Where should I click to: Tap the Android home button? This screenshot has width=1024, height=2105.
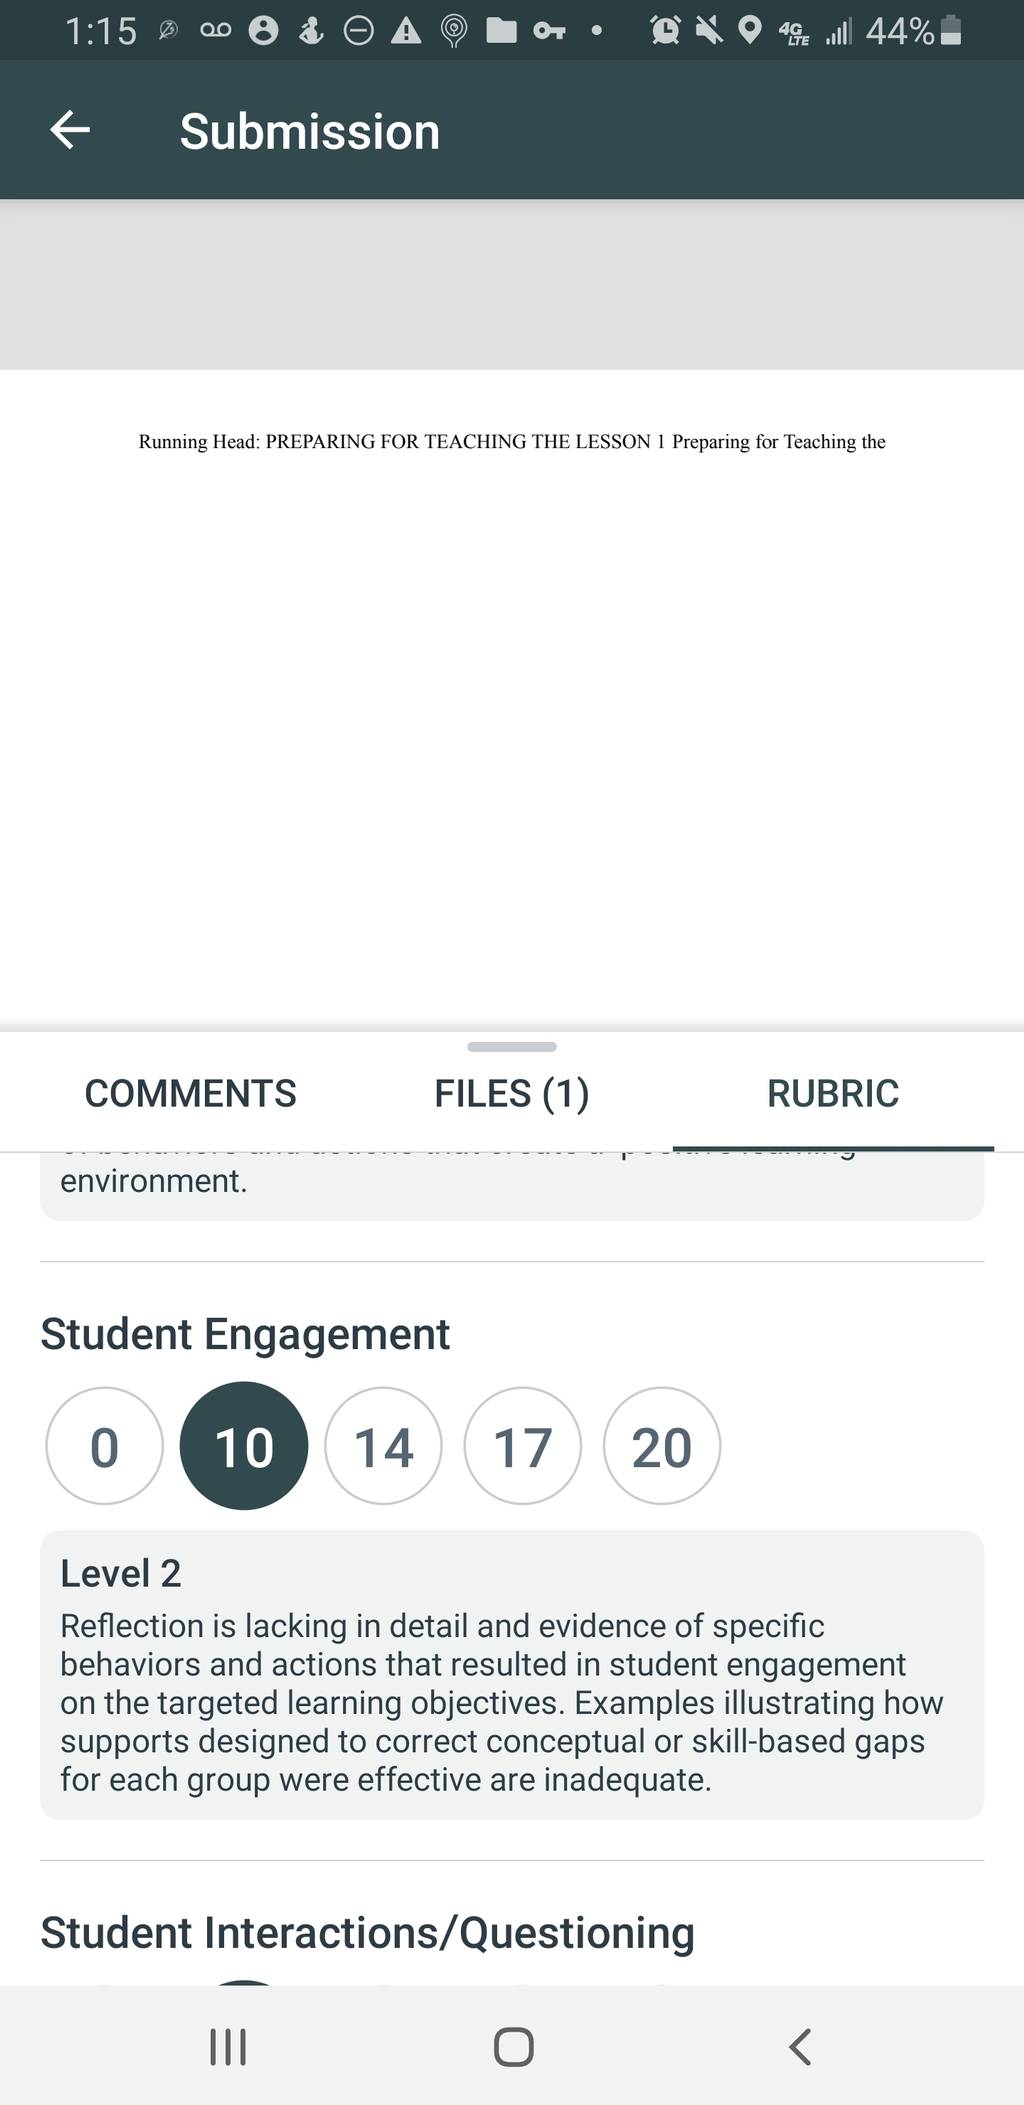point(513,2046)
